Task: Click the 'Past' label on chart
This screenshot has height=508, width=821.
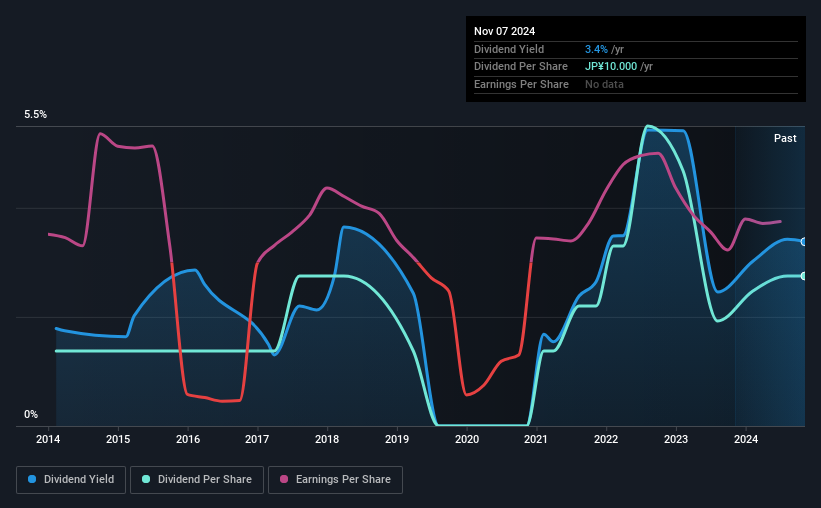Action: click(x=785, y=138)
